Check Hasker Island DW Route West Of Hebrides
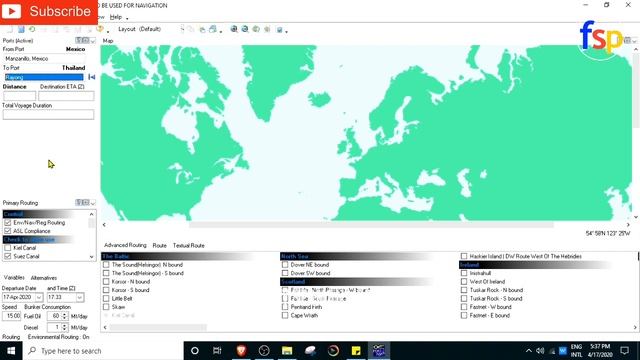The image size is (640, 360). (x=464, y=256)
